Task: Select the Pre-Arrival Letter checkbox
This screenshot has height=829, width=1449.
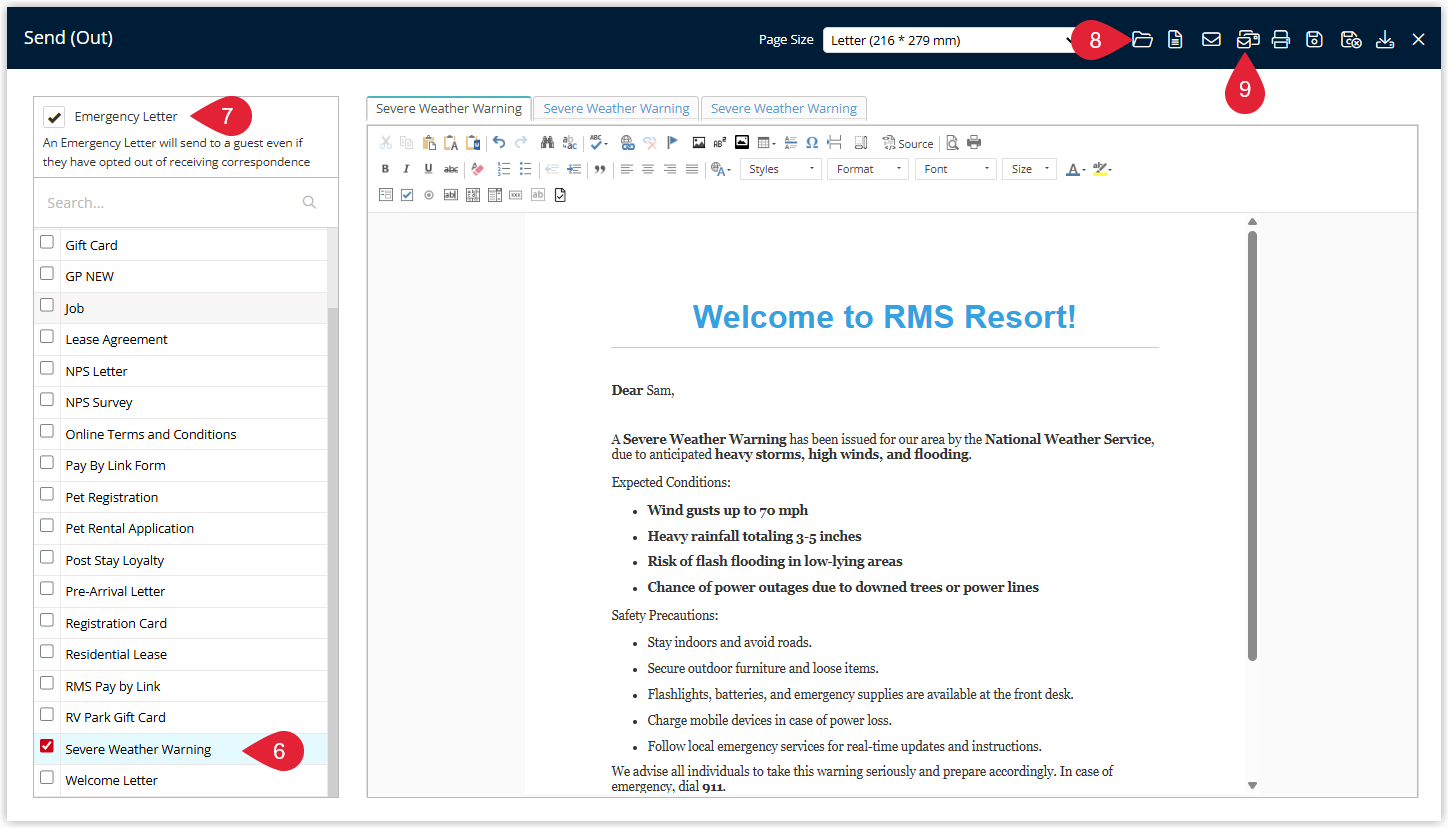Action: 47,589
